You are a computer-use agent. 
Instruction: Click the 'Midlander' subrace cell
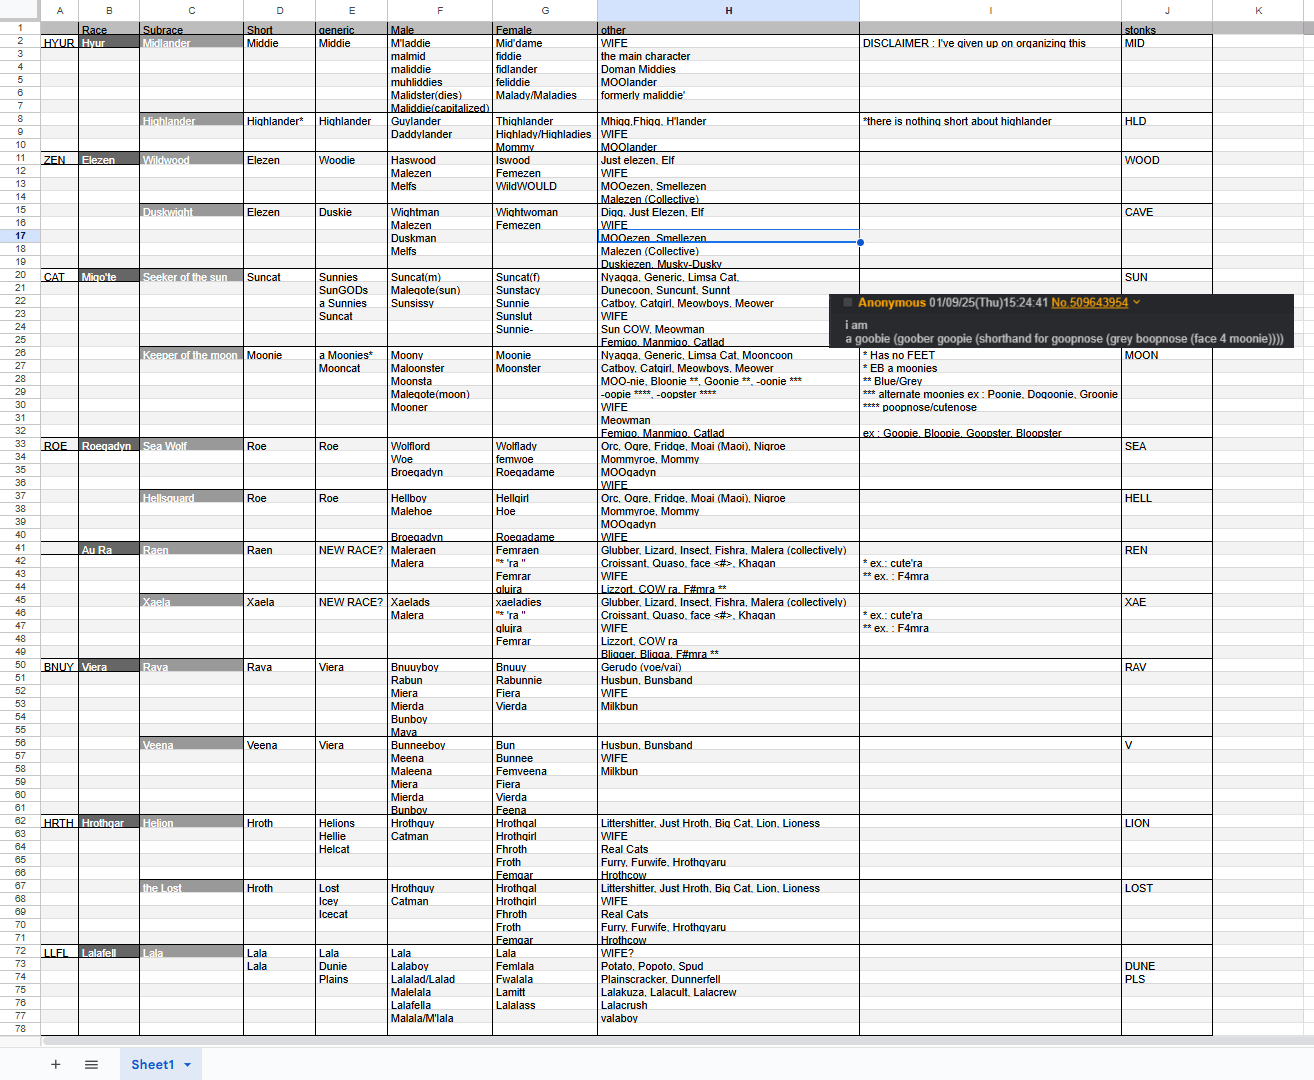point(191,43)
